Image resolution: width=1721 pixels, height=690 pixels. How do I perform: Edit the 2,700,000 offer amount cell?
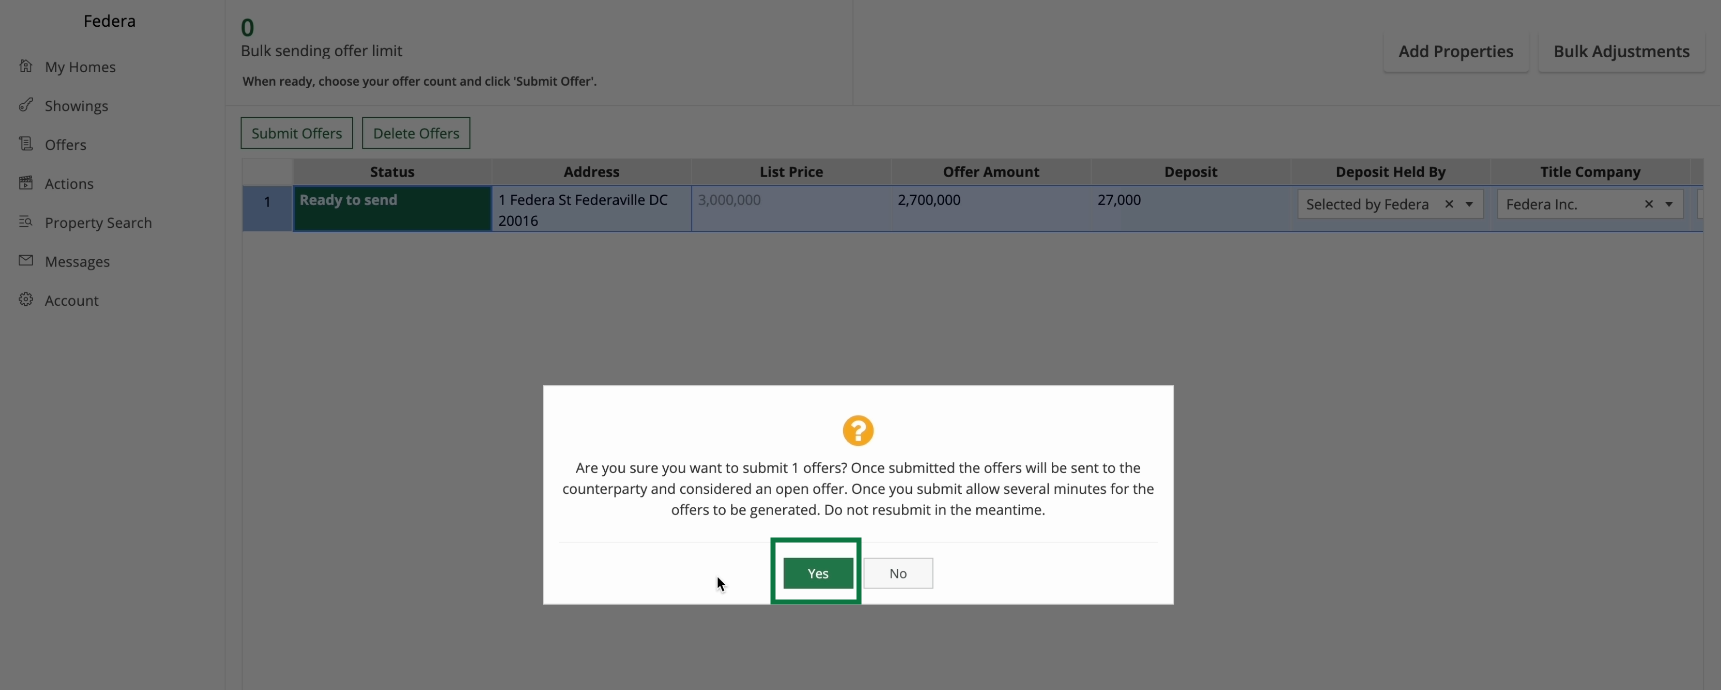pos(991,209)
